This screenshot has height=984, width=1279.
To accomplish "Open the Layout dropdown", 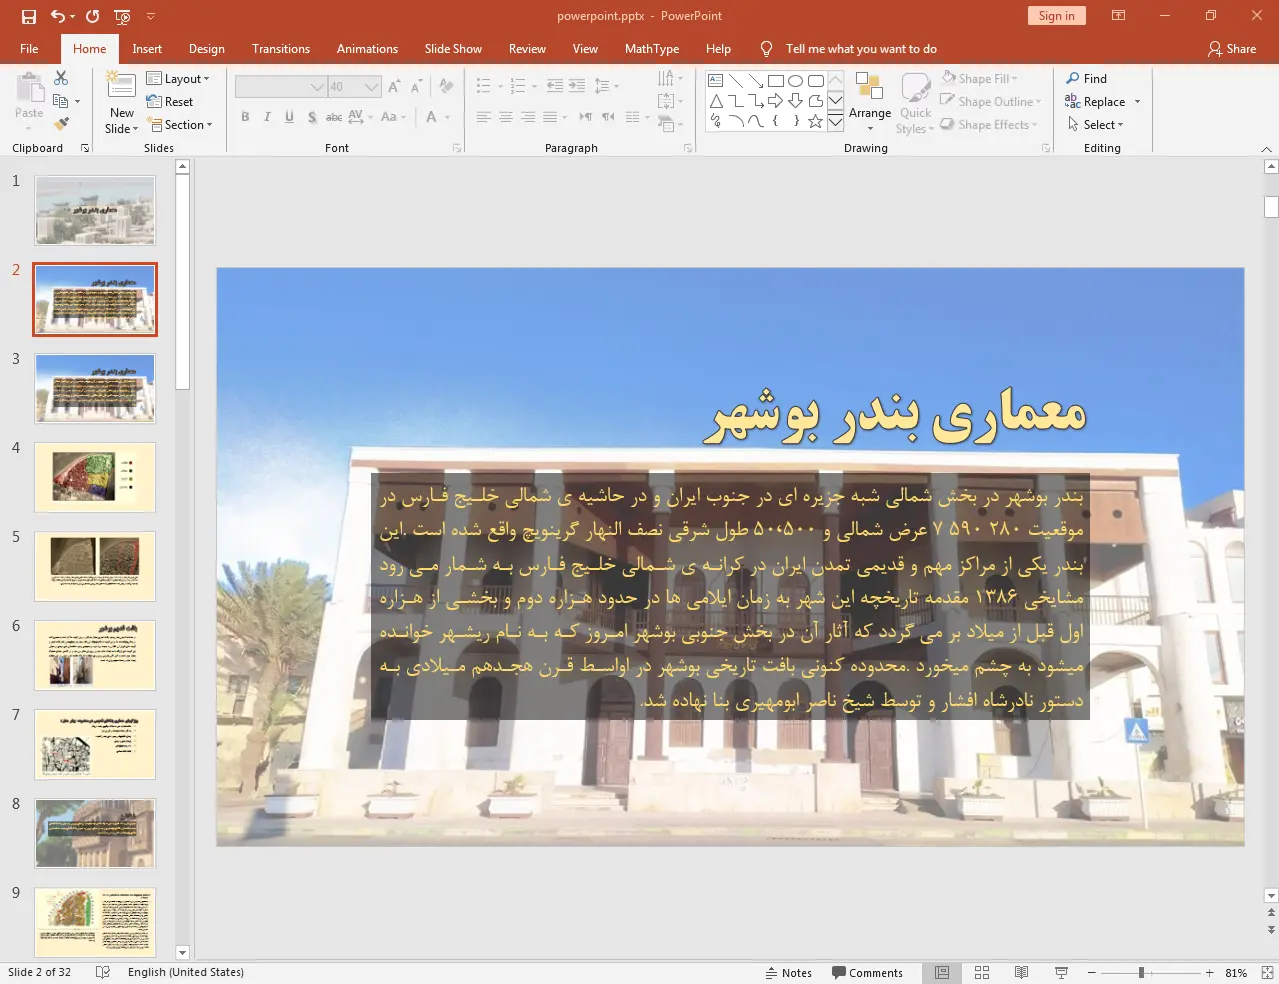I will click(x=178, y=78).
